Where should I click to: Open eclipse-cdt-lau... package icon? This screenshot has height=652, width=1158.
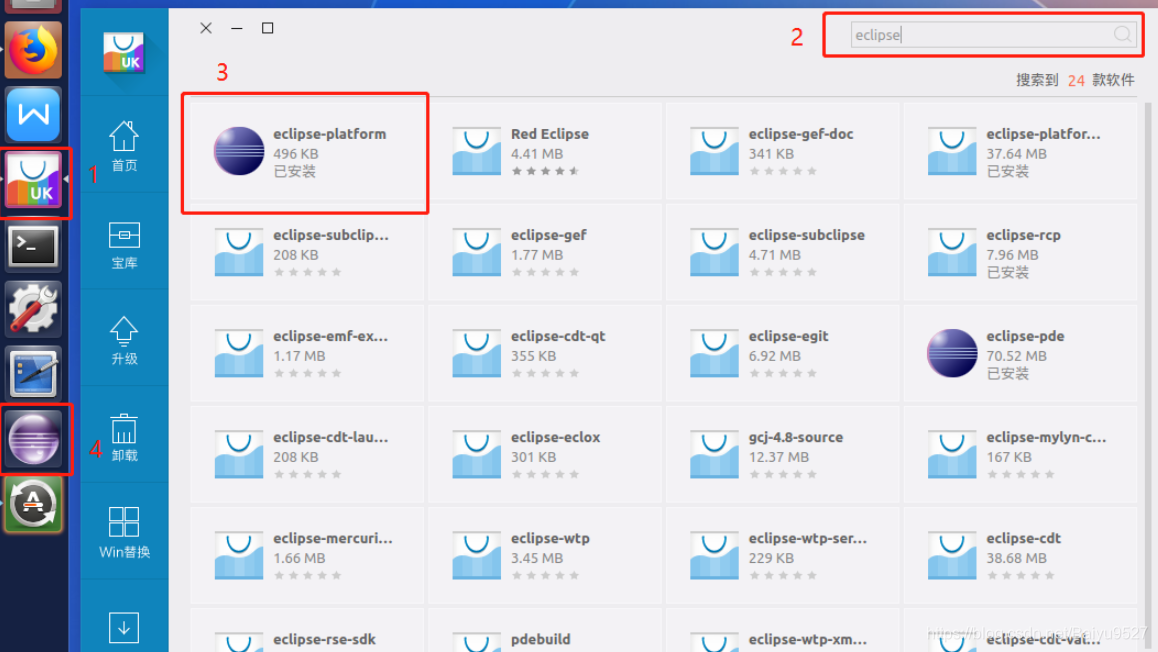click(239, 454)
